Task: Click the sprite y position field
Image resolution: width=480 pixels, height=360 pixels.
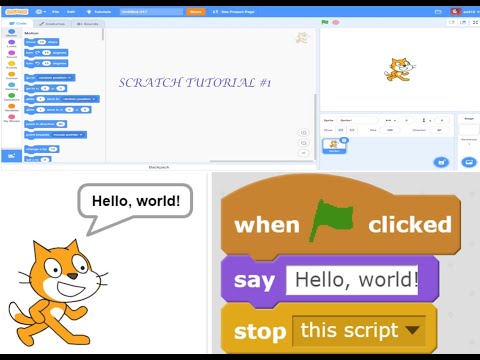Action: coord(442,120)
